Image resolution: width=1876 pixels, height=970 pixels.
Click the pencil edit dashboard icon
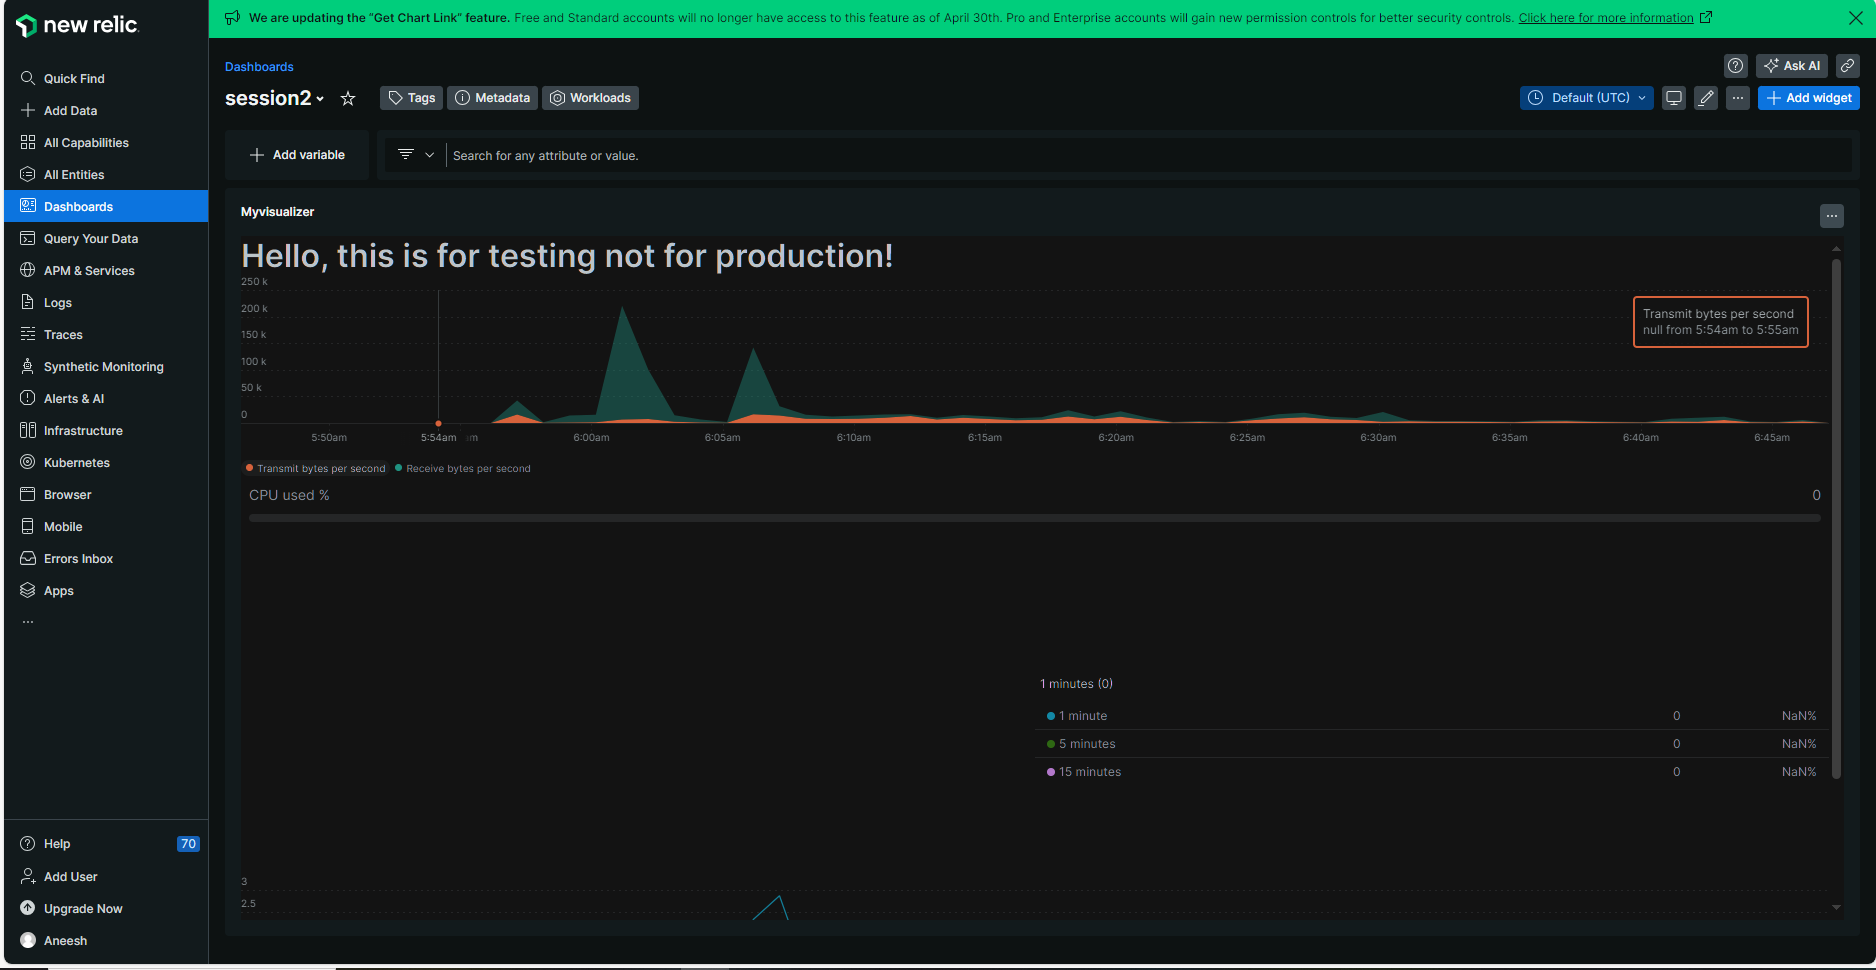pos(1706,98)
